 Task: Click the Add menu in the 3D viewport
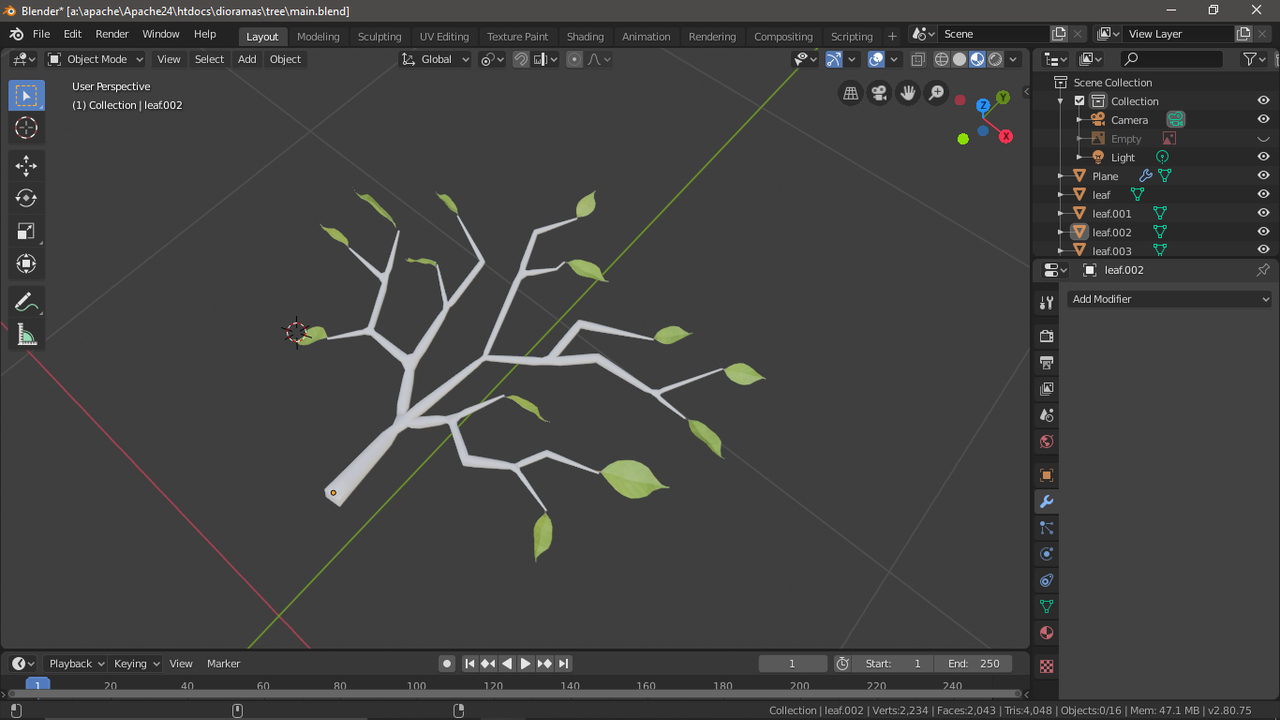click(246, 59)
